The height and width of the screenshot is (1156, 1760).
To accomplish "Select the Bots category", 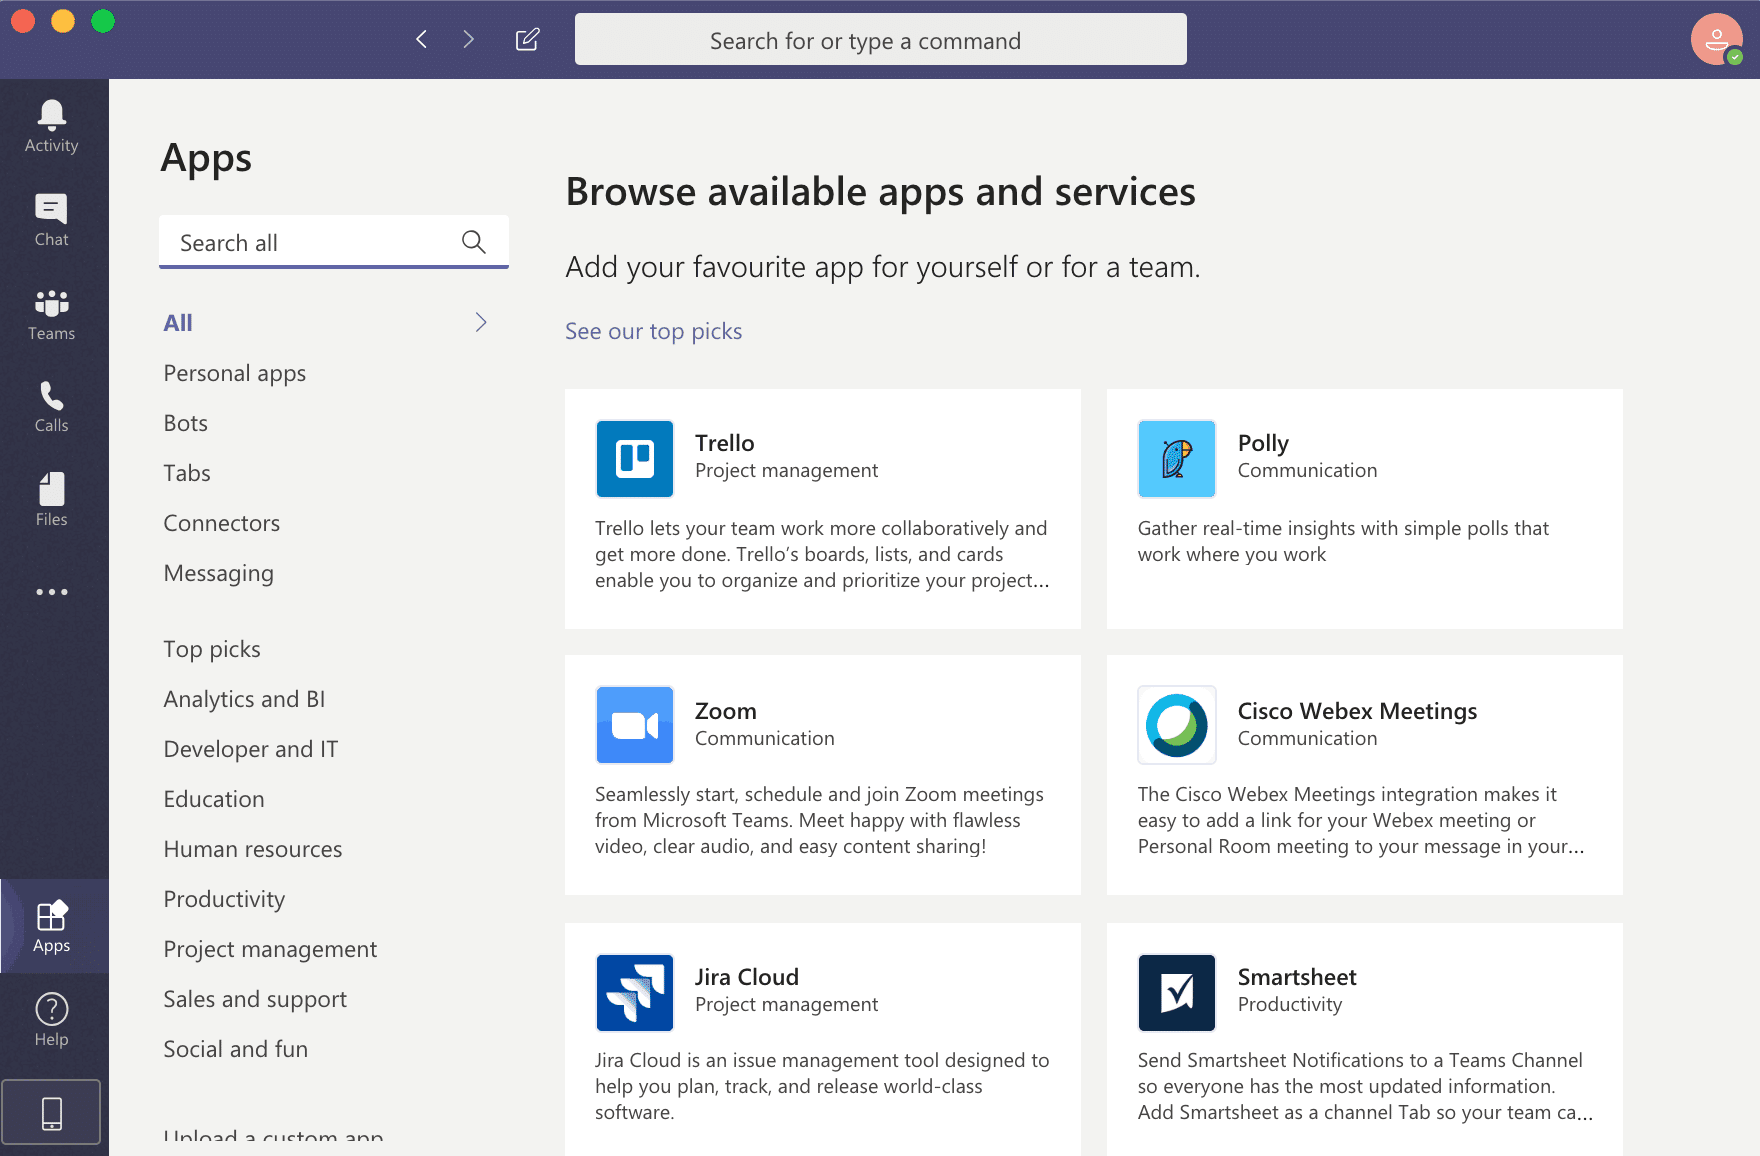I will pyautogui.click(x=185, y=422).
